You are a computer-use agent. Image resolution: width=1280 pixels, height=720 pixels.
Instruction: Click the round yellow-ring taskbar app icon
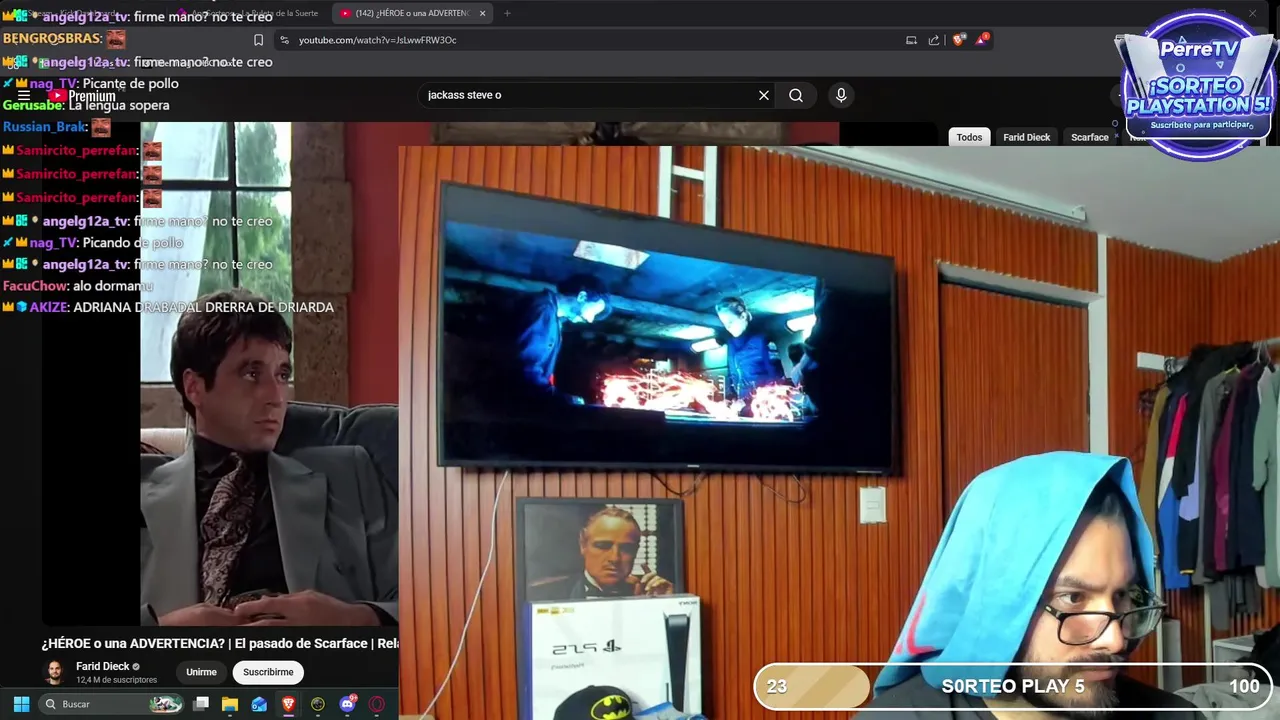point(318,704)
